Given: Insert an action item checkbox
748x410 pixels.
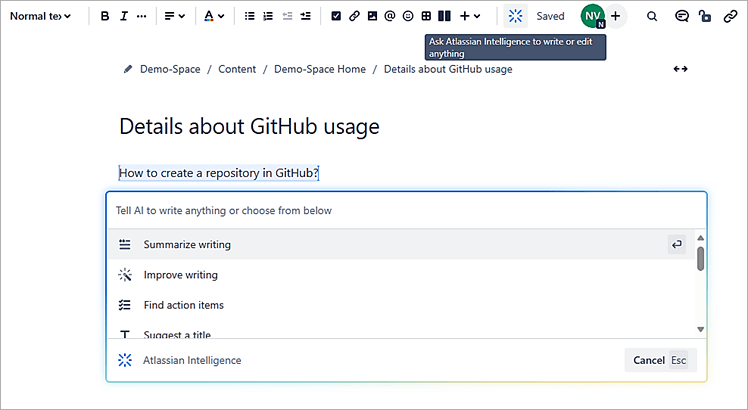Looking at the screenshot, I should tap(336, 16).
